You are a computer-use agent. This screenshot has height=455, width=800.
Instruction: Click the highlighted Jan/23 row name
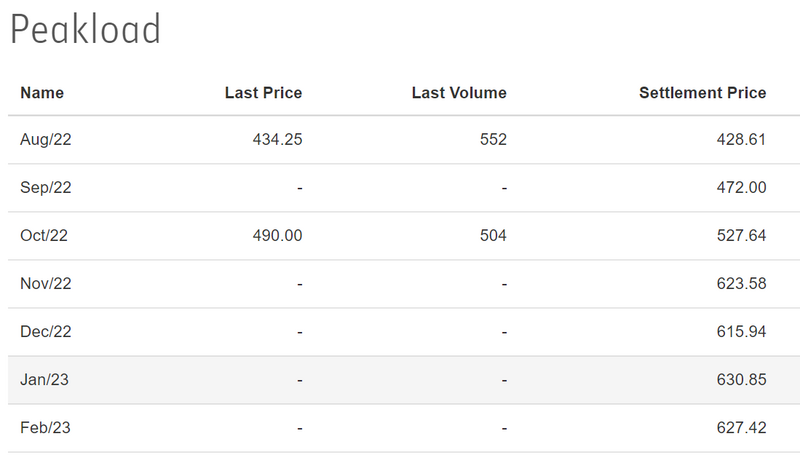(x=45, y=380)
